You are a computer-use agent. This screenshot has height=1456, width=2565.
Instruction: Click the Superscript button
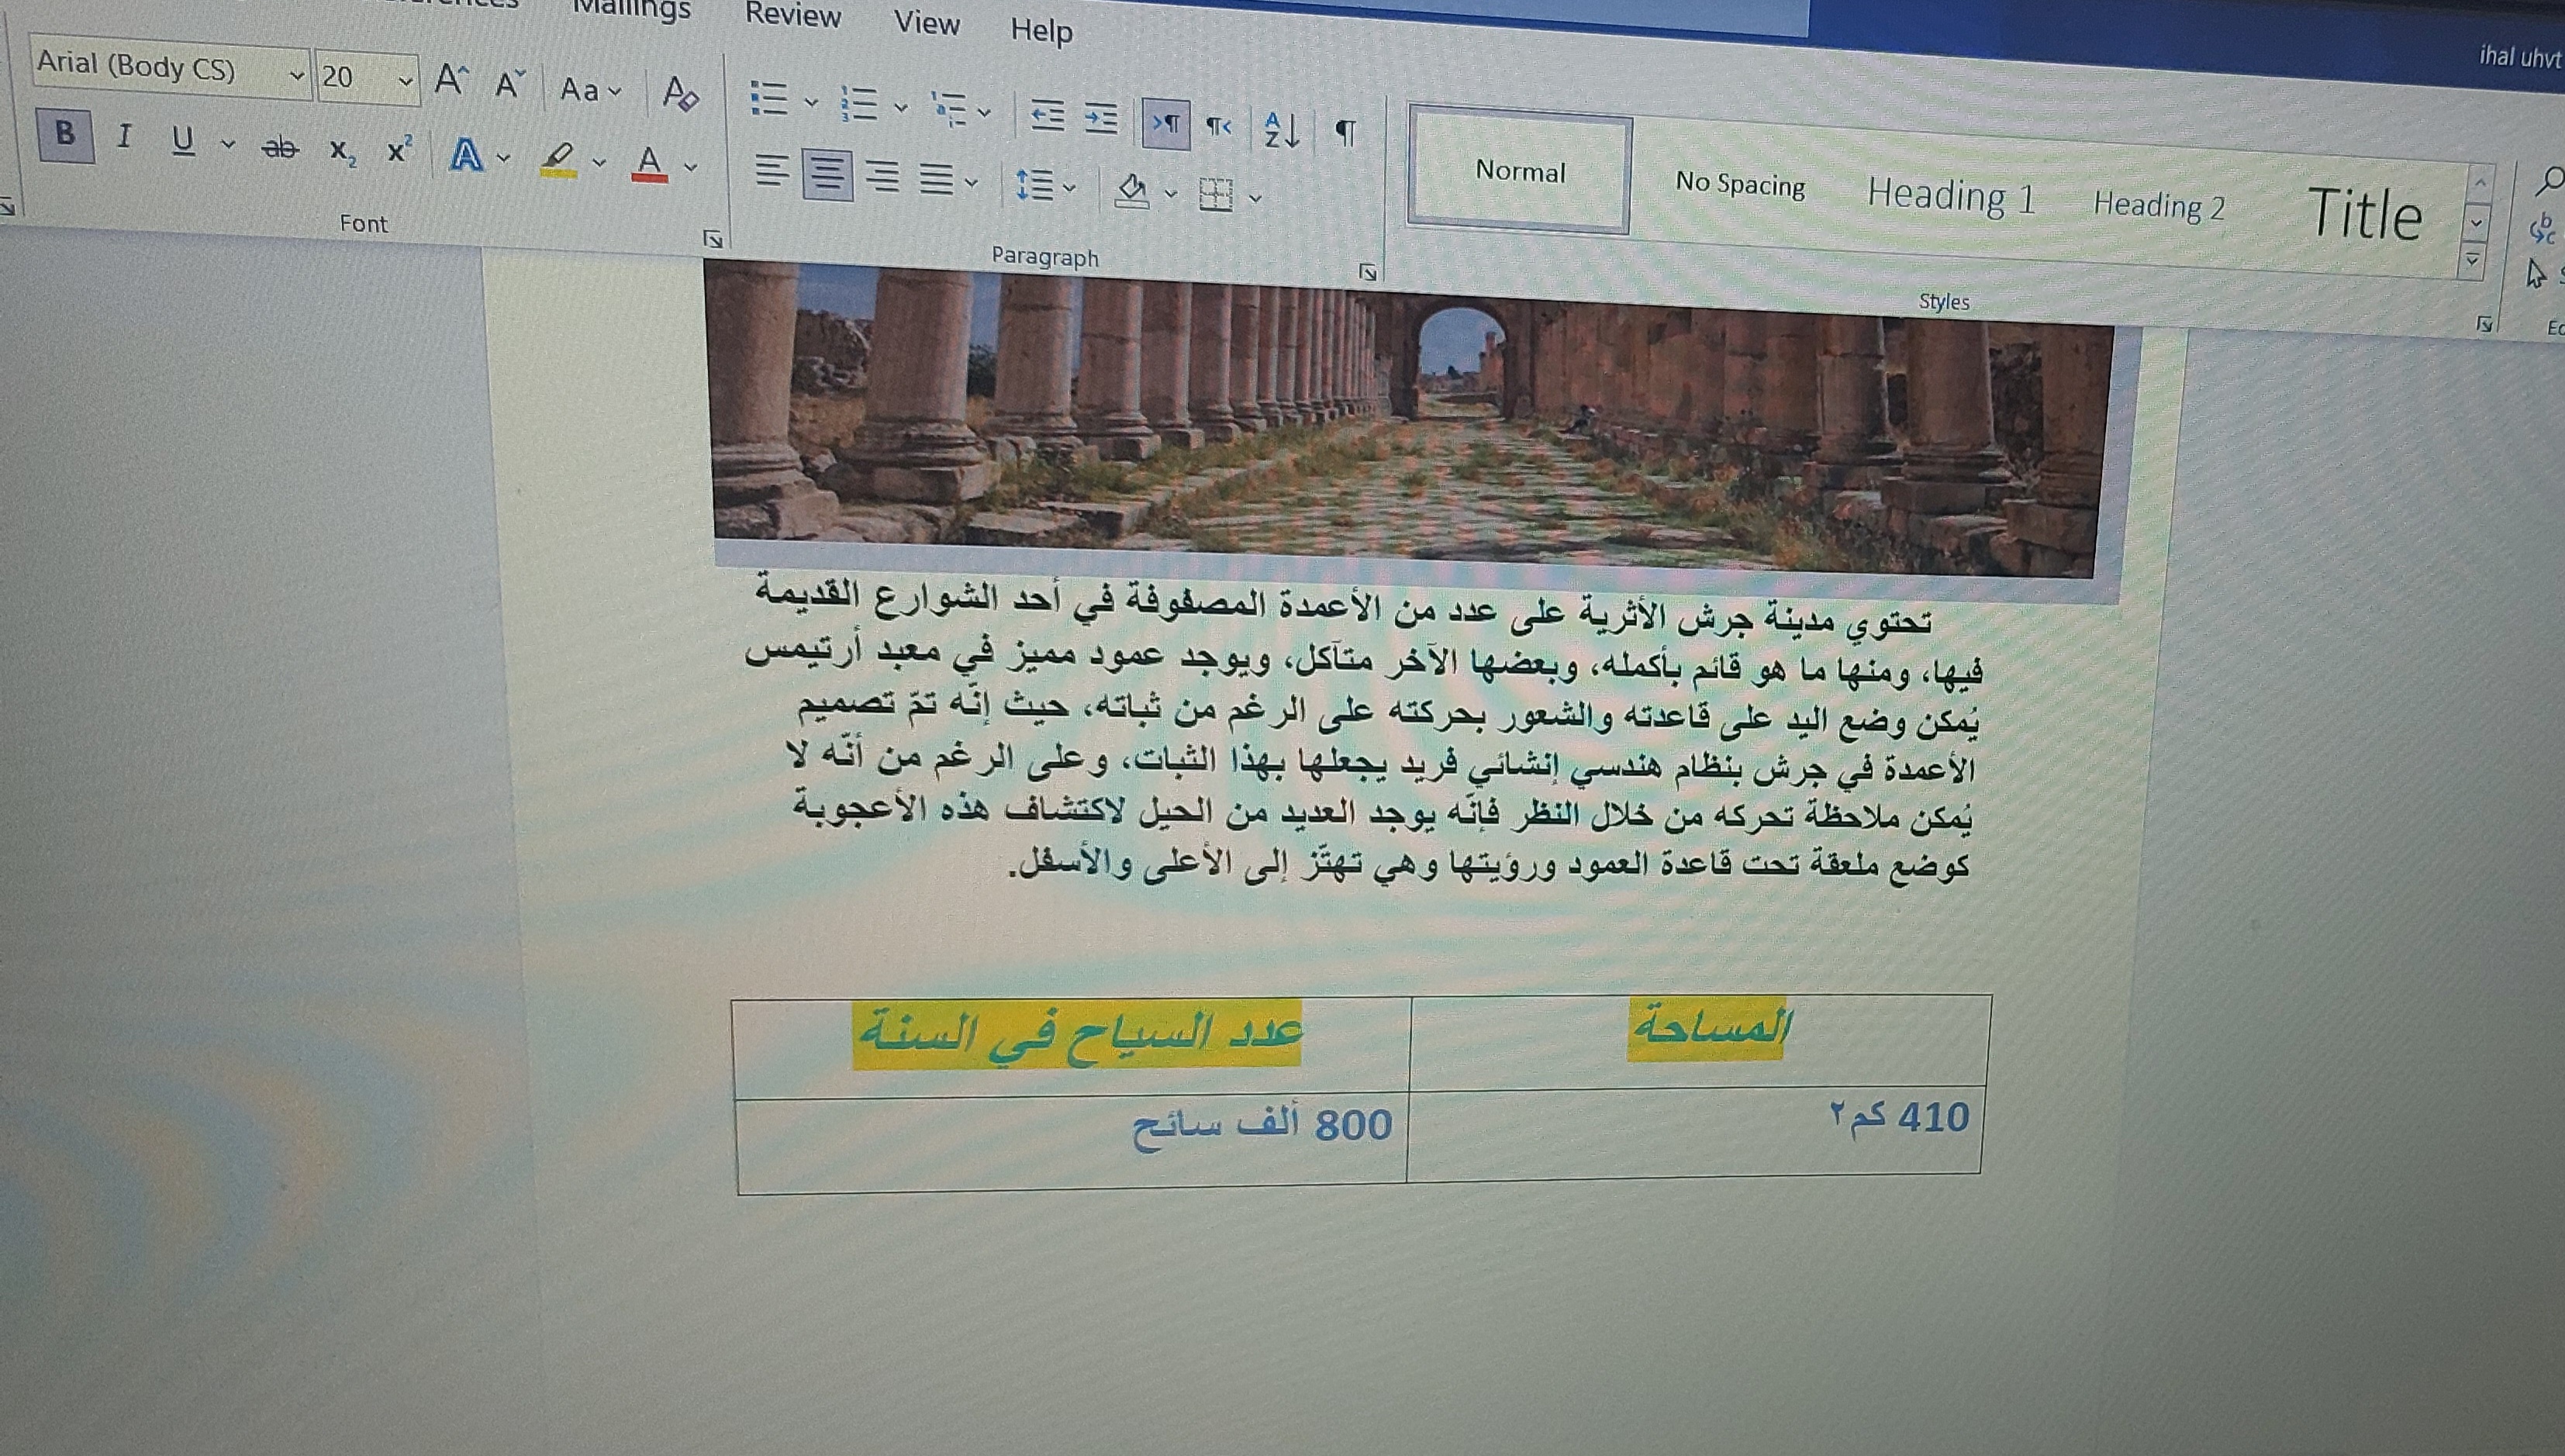coord(399,151)
